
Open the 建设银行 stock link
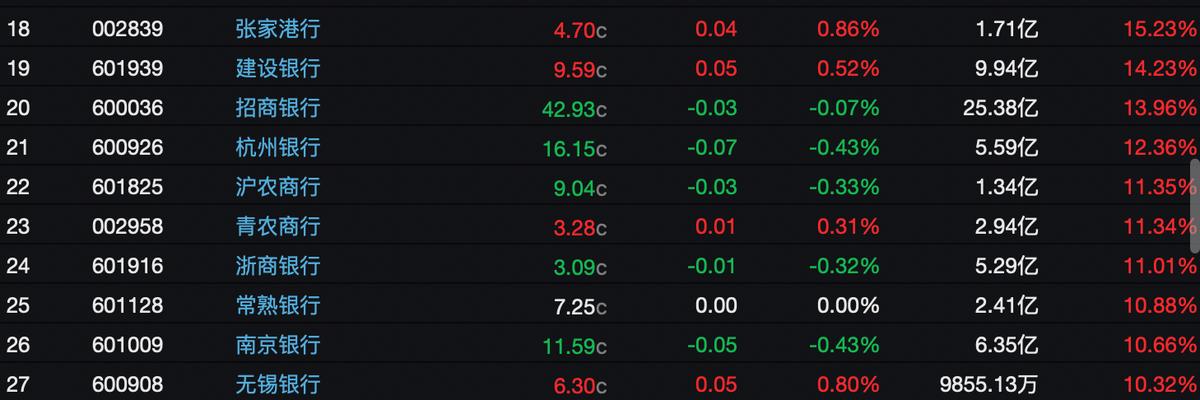277,69
